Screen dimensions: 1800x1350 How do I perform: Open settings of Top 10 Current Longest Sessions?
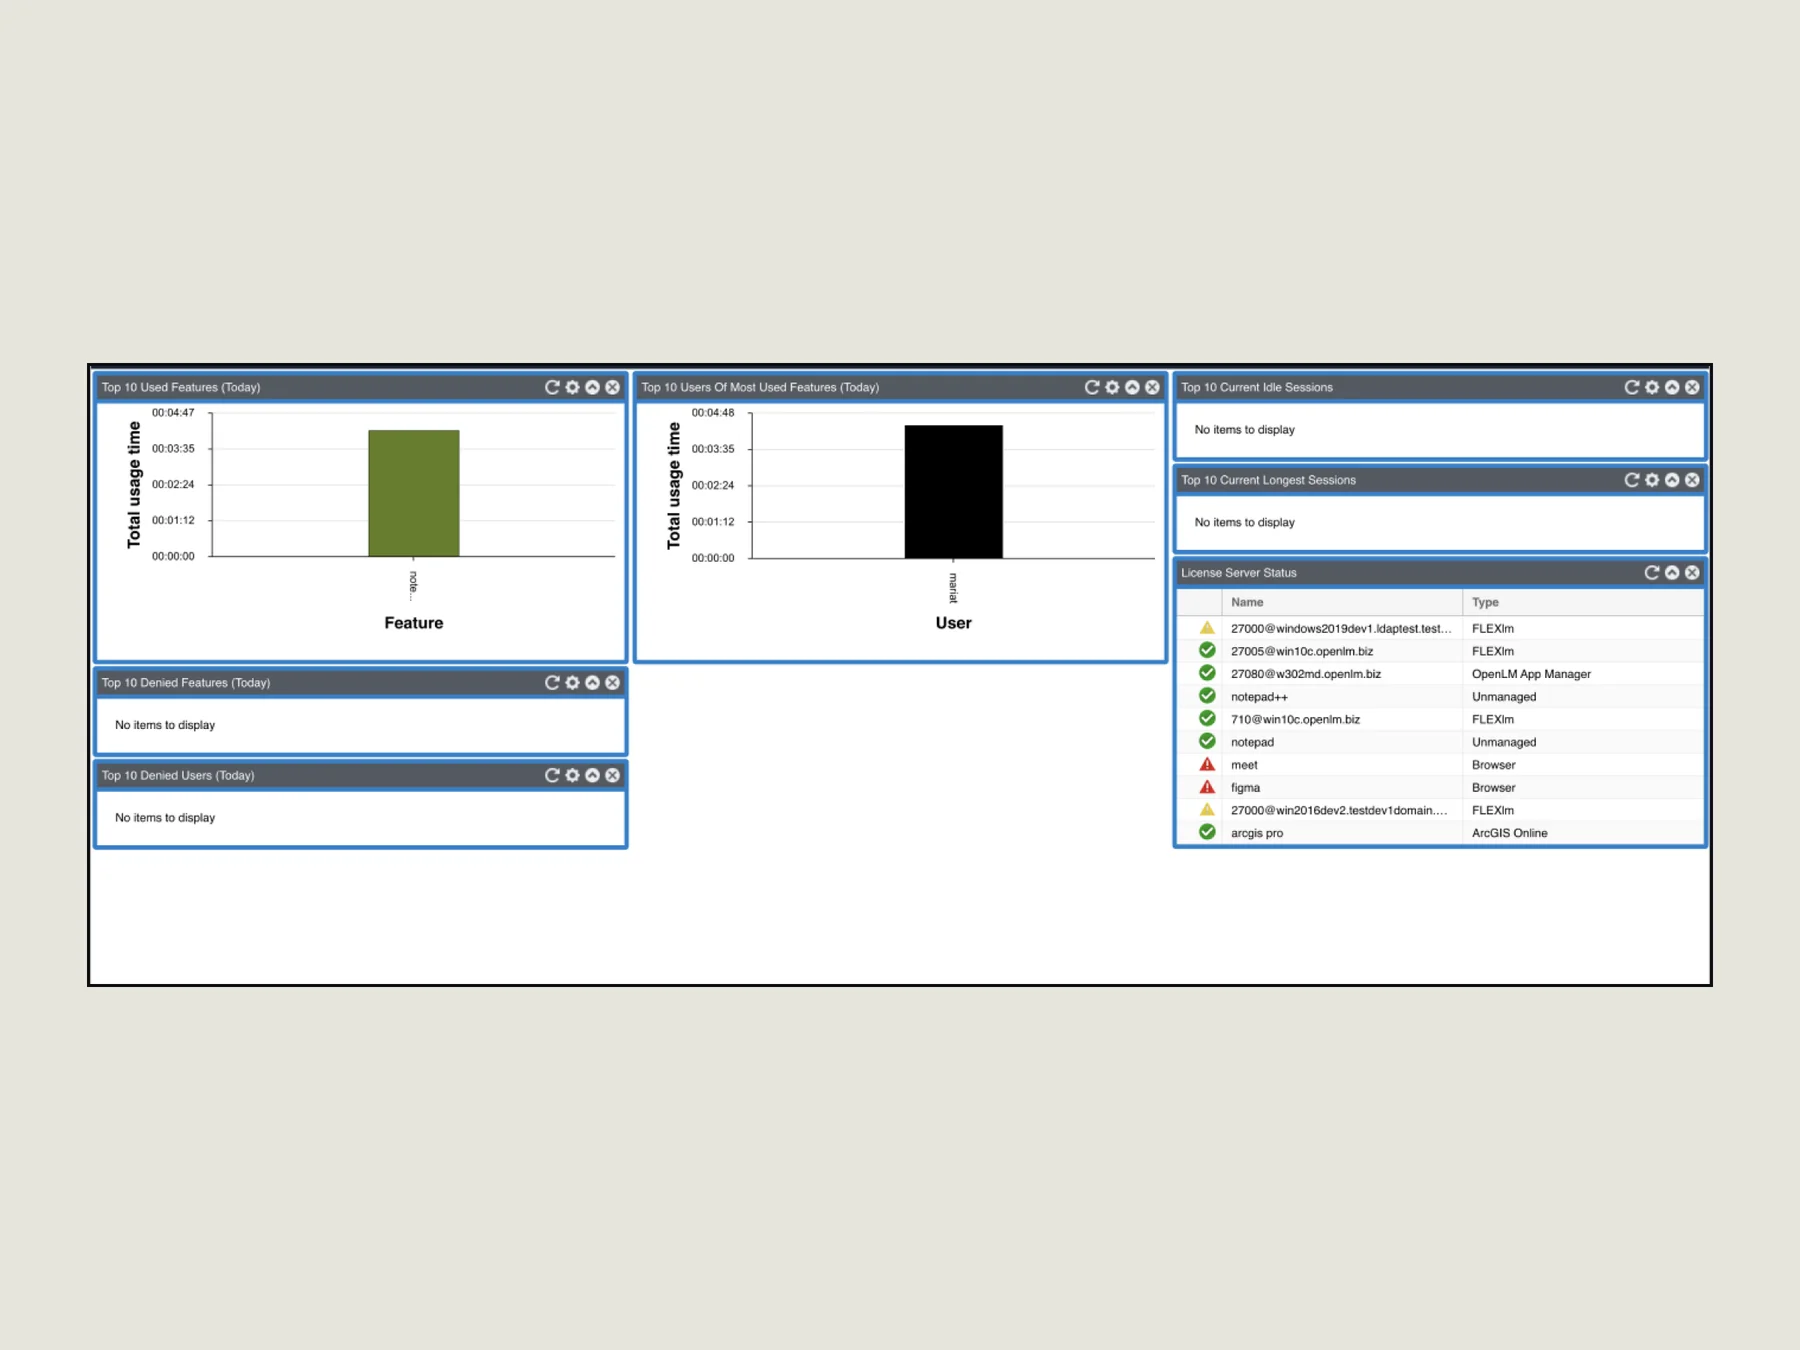[1652, 480]
